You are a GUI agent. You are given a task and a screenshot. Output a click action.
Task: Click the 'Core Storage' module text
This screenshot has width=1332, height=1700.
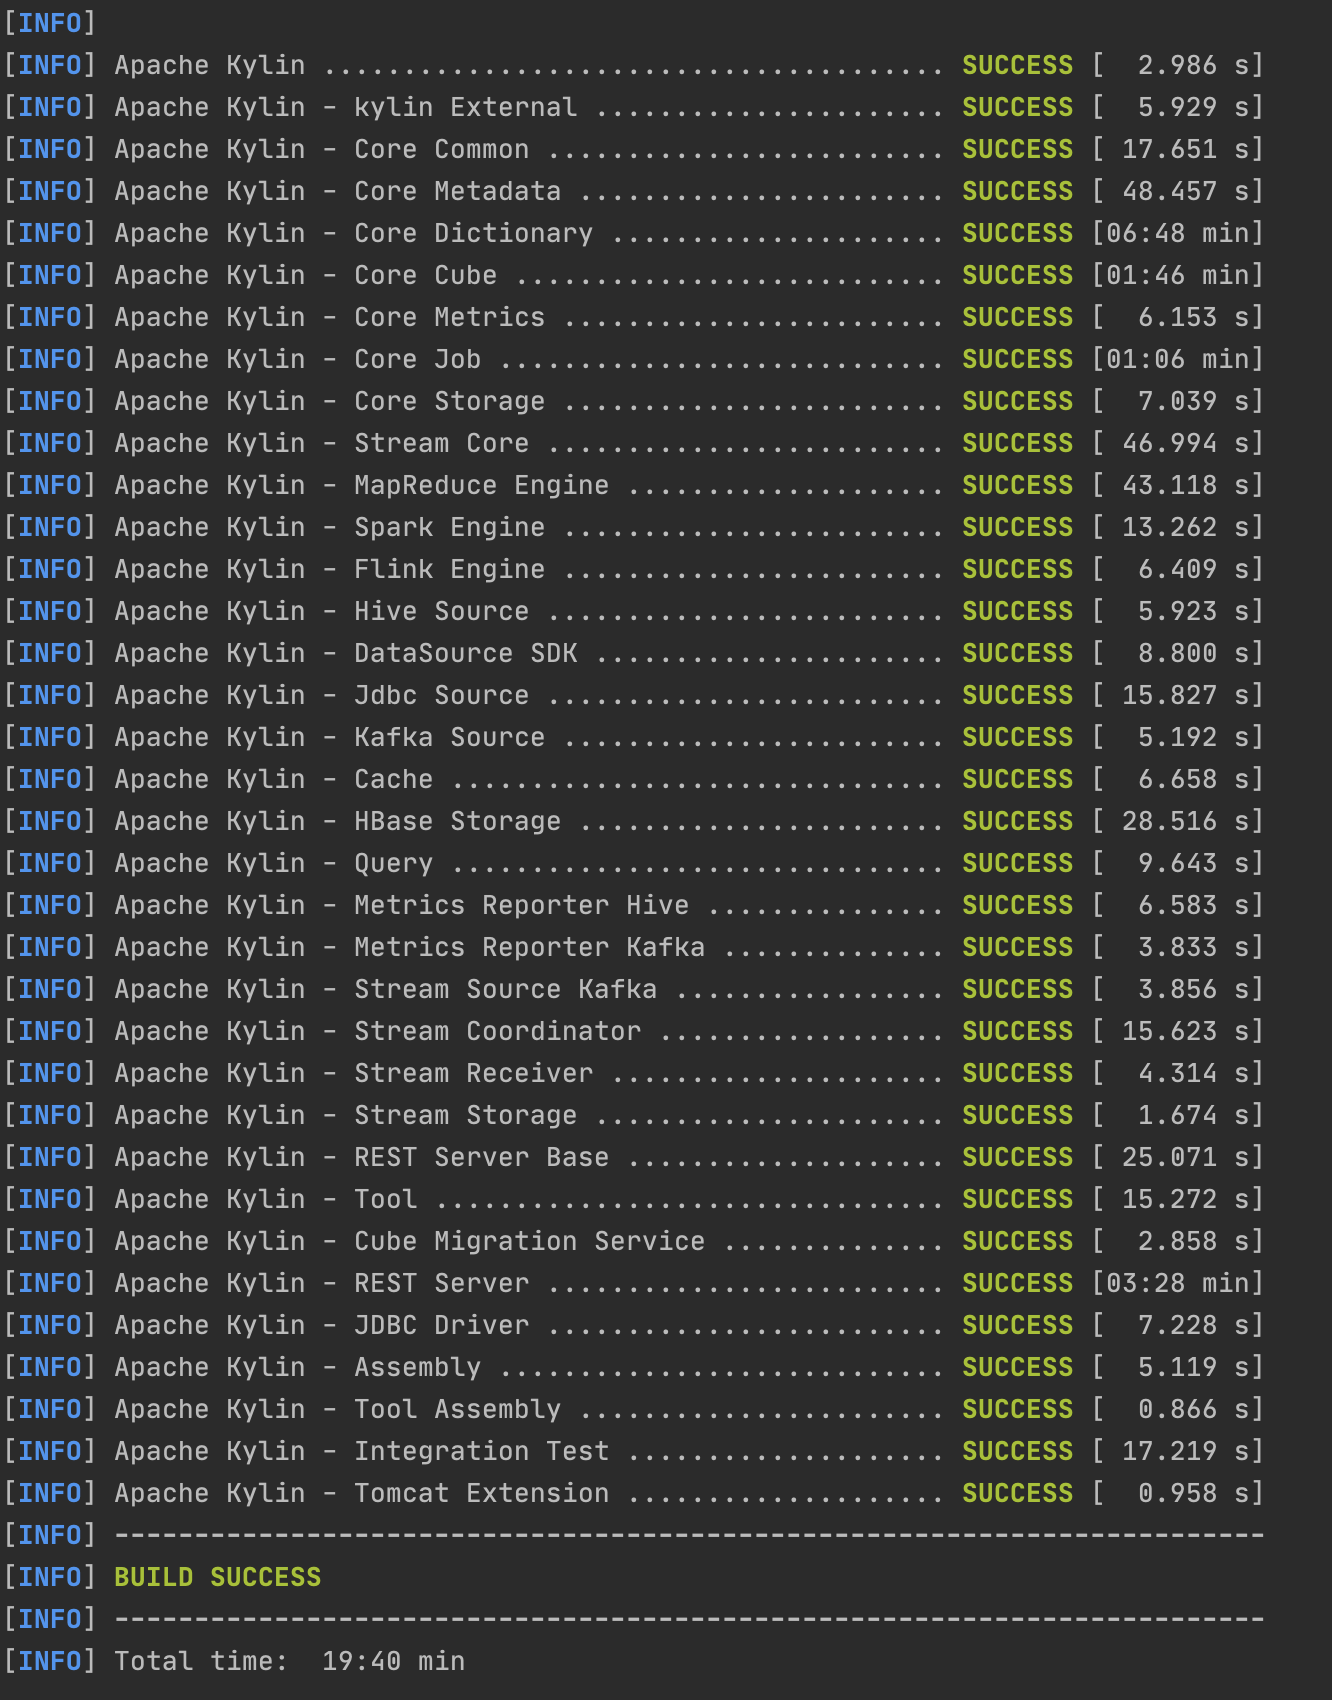pyautogui.click(x=449, y=401)
